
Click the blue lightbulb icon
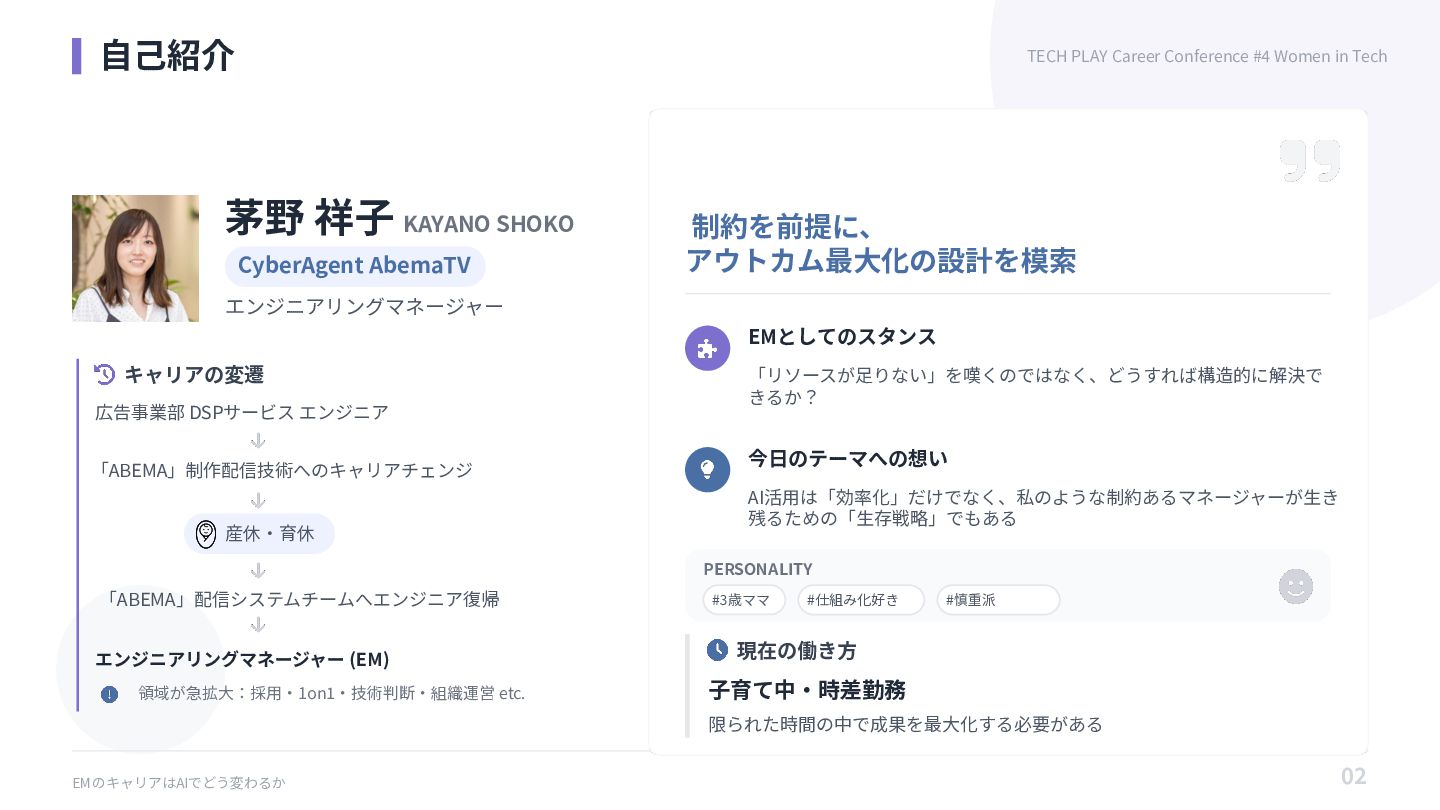click(x=707, y=469)
